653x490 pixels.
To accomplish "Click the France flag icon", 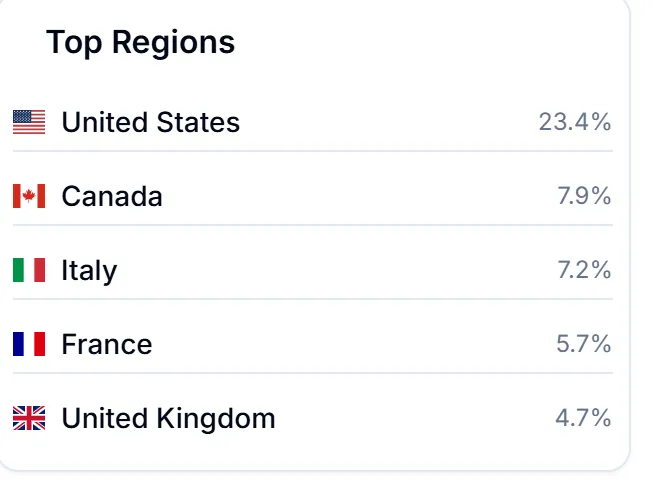I will point(29,344).
